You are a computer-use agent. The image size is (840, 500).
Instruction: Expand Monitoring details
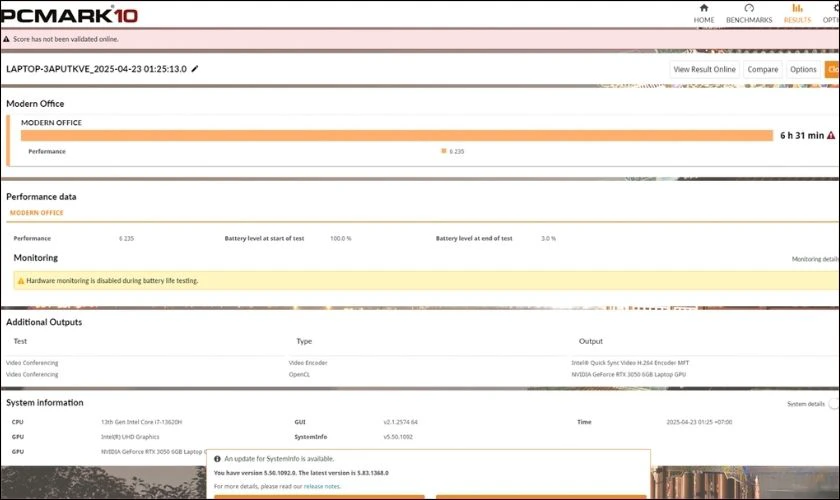point(815,259)
